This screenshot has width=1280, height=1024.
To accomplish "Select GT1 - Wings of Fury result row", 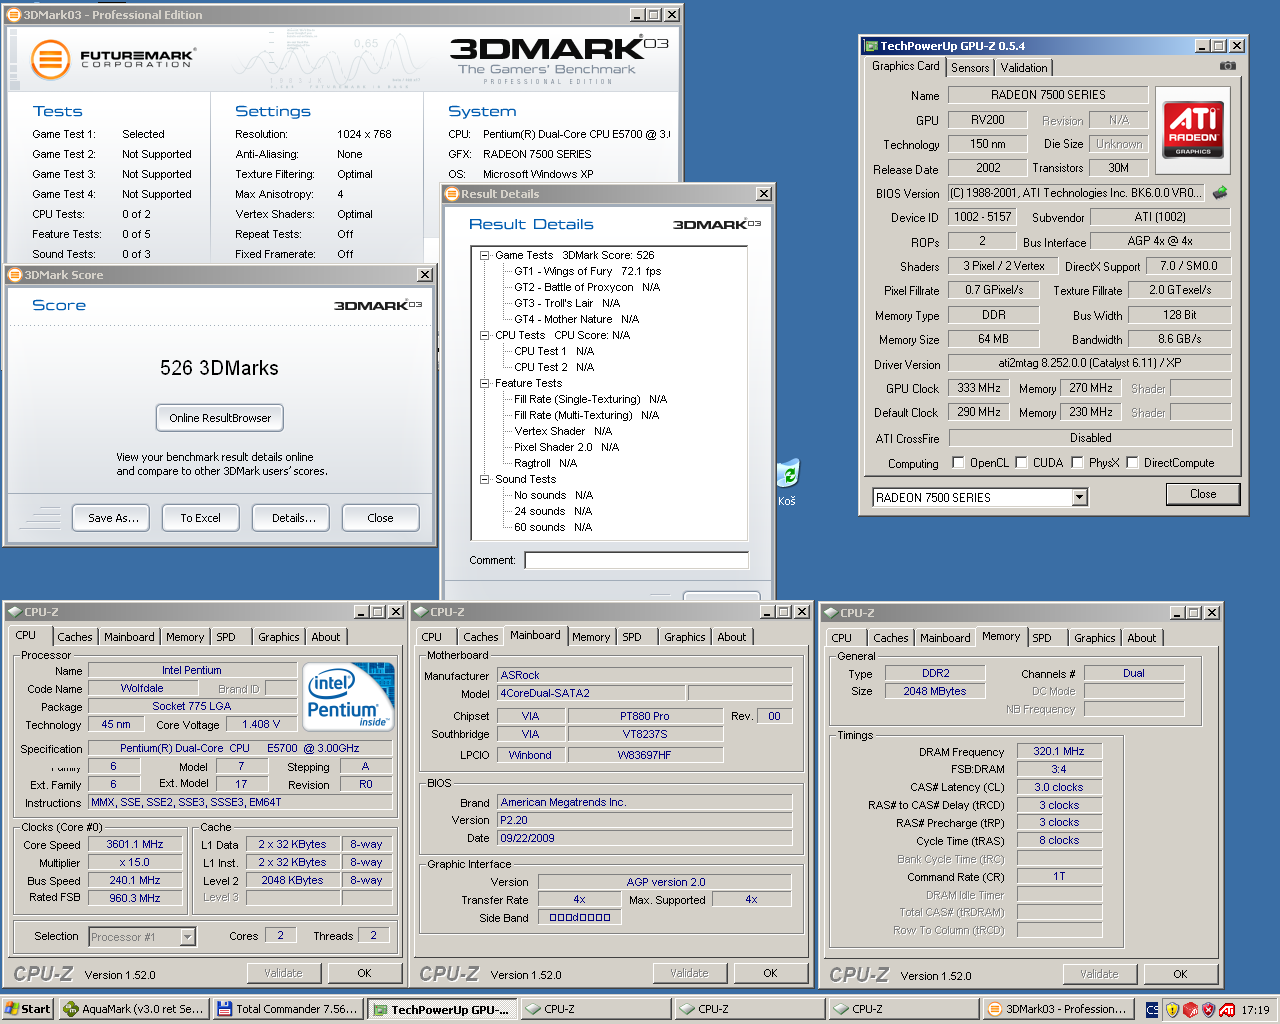I will click(587, 271).
